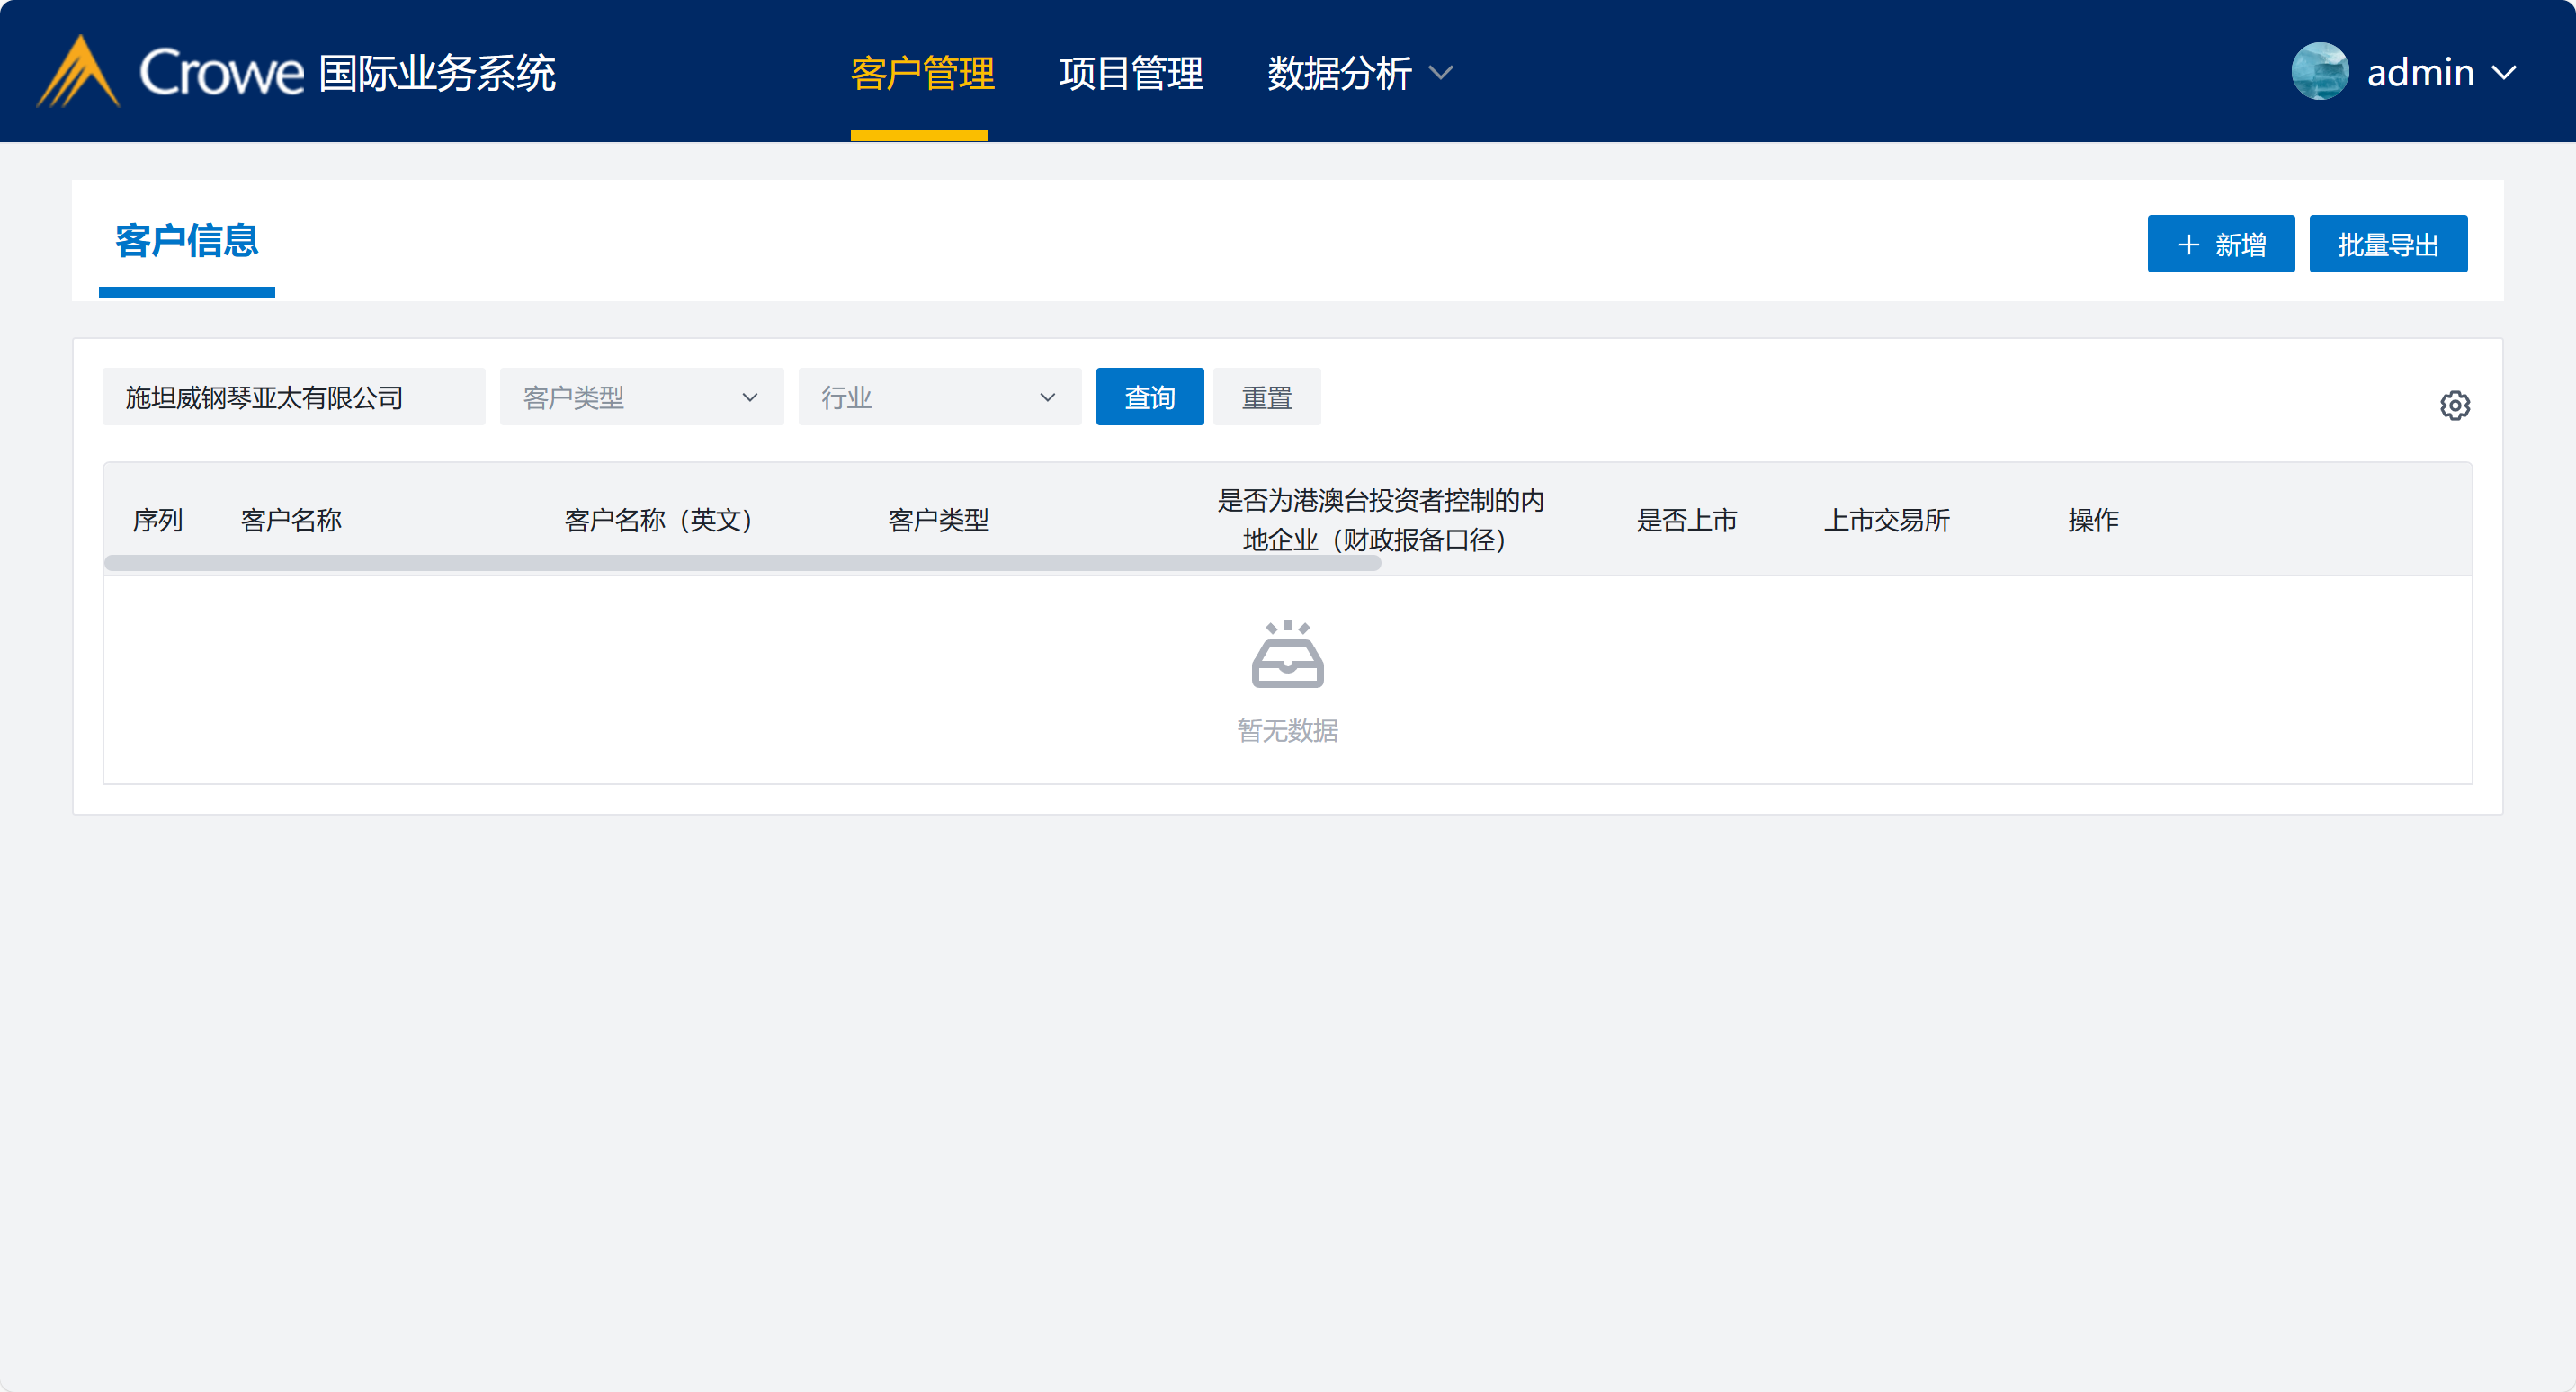Image resolution: width=2576 pixels, height=1392 pixels.
Task: Click the 客户名称 column header
Action: tap(291, 520)
